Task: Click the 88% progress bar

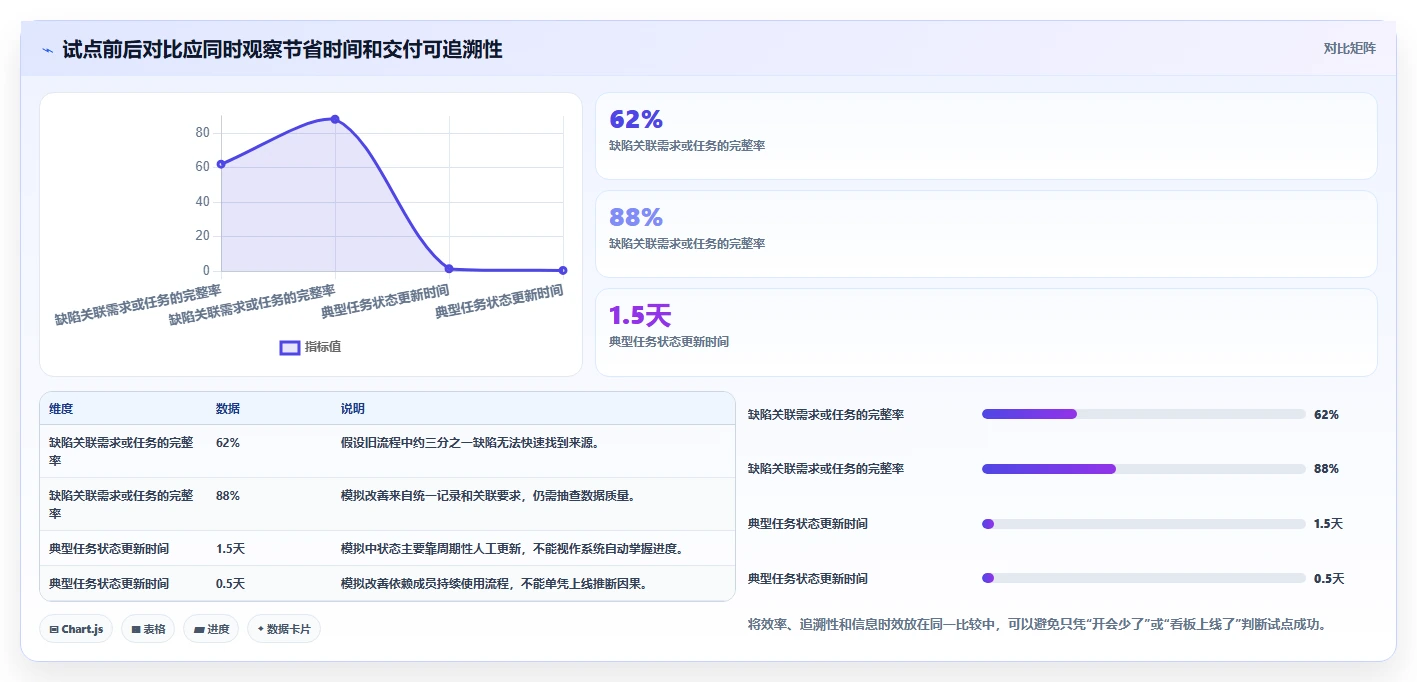Action: point(1144,469)
